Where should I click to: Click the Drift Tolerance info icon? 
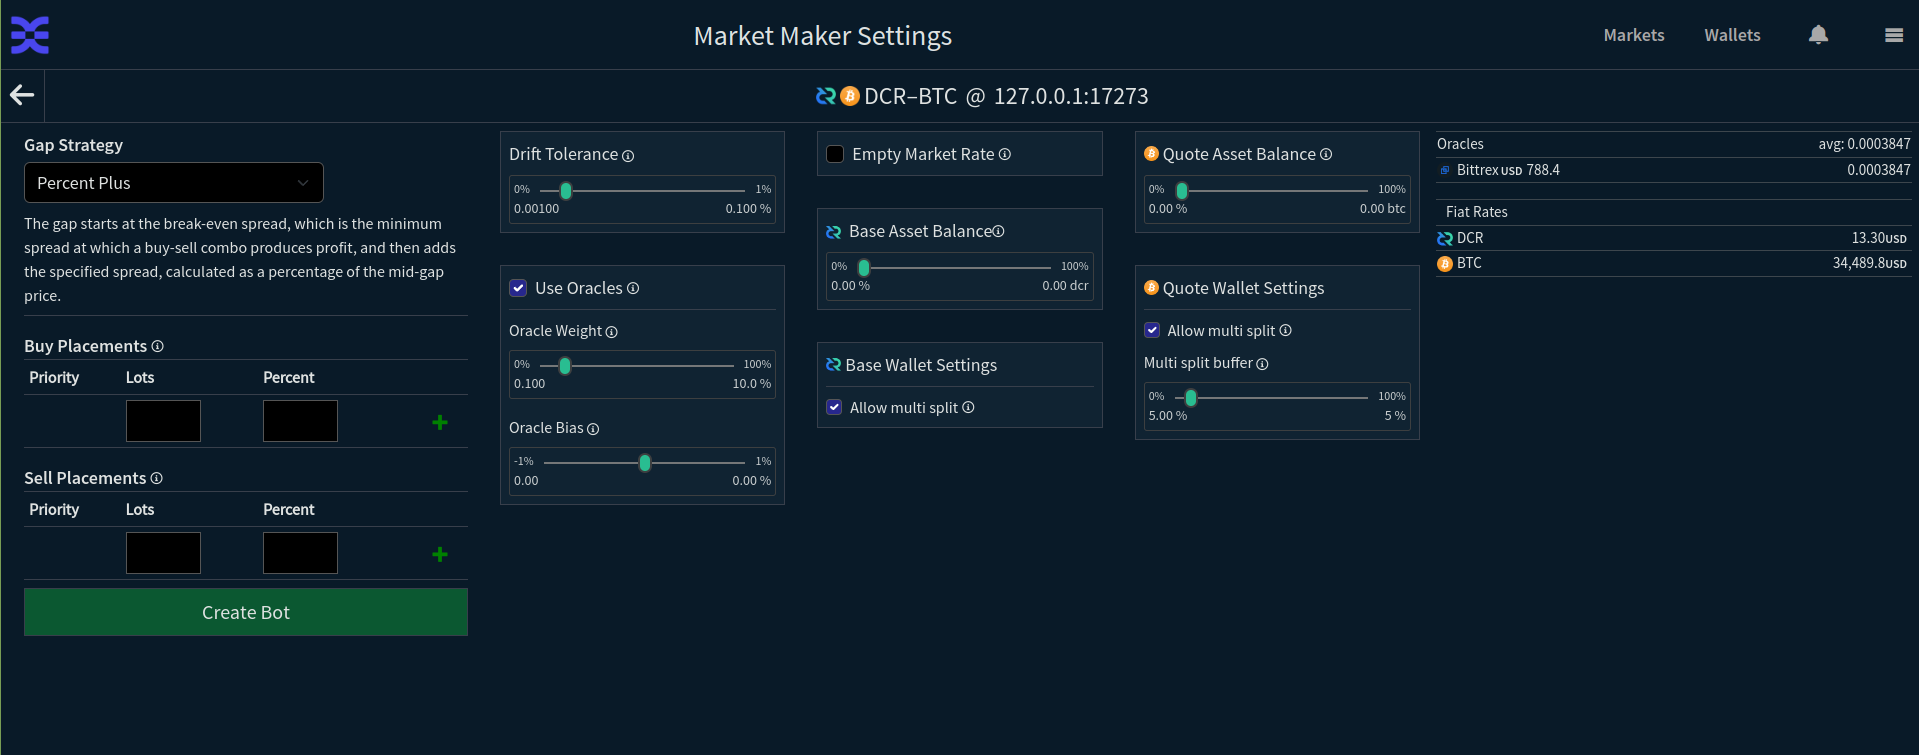[x=628, y=156]
